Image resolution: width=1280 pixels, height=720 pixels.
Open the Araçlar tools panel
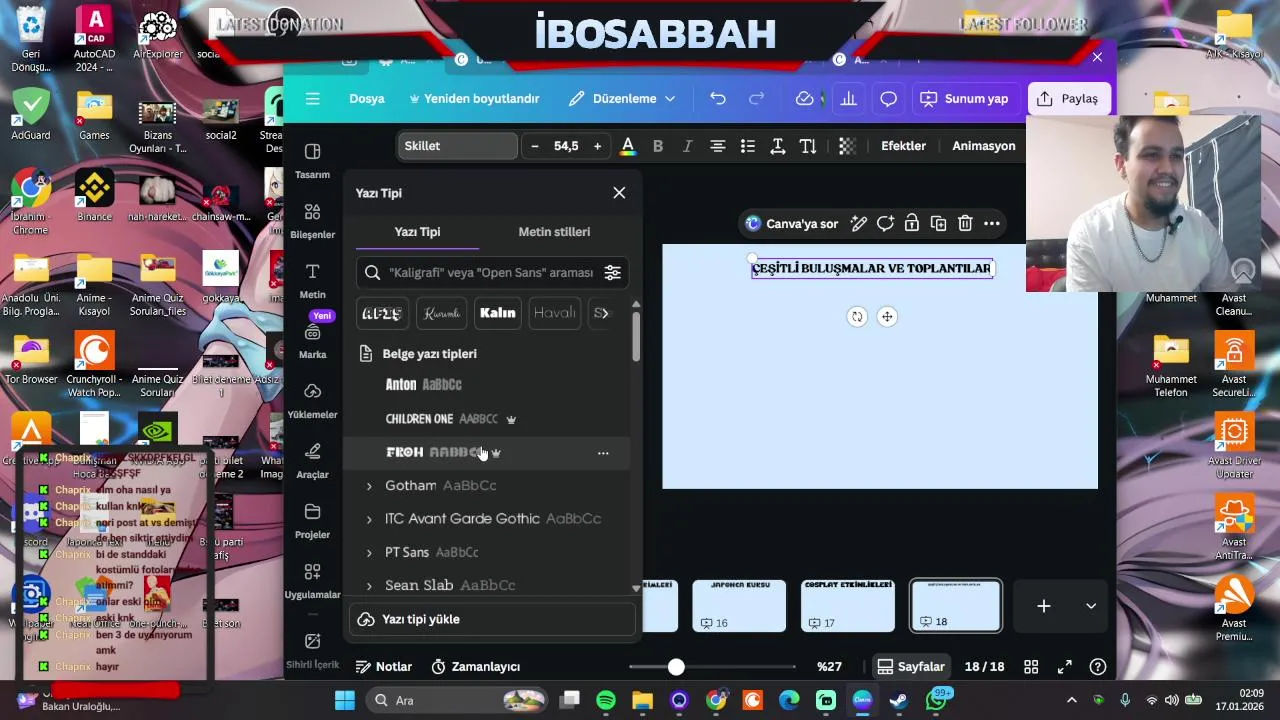point(312,461)
